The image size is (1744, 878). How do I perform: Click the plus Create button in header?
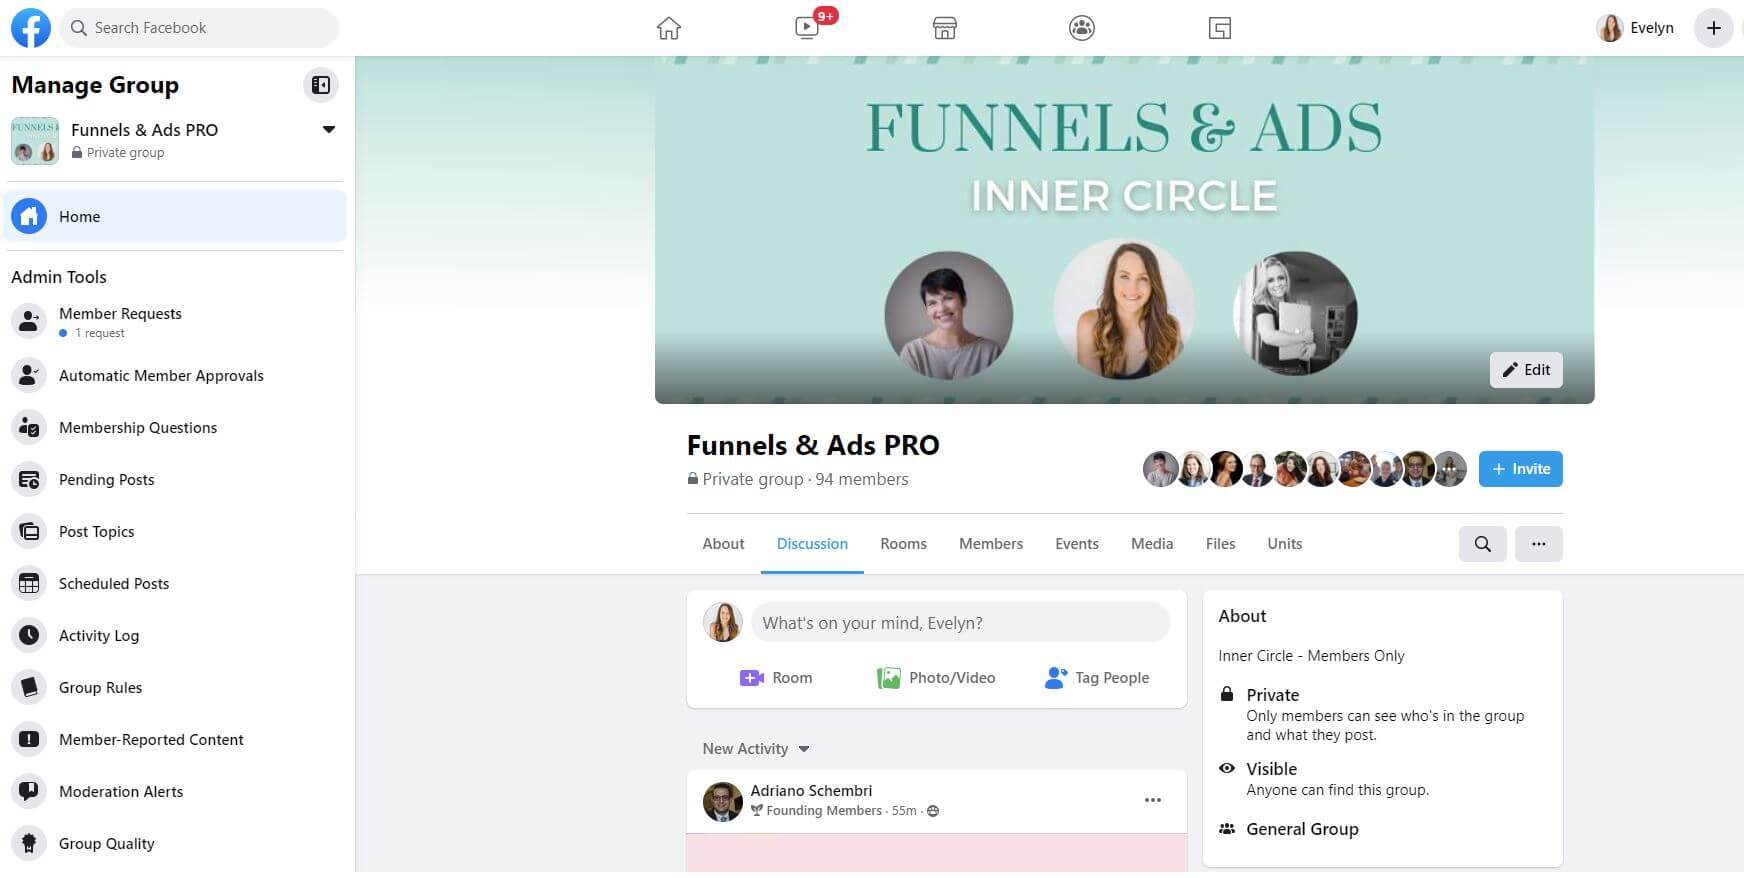(1713, 28)
